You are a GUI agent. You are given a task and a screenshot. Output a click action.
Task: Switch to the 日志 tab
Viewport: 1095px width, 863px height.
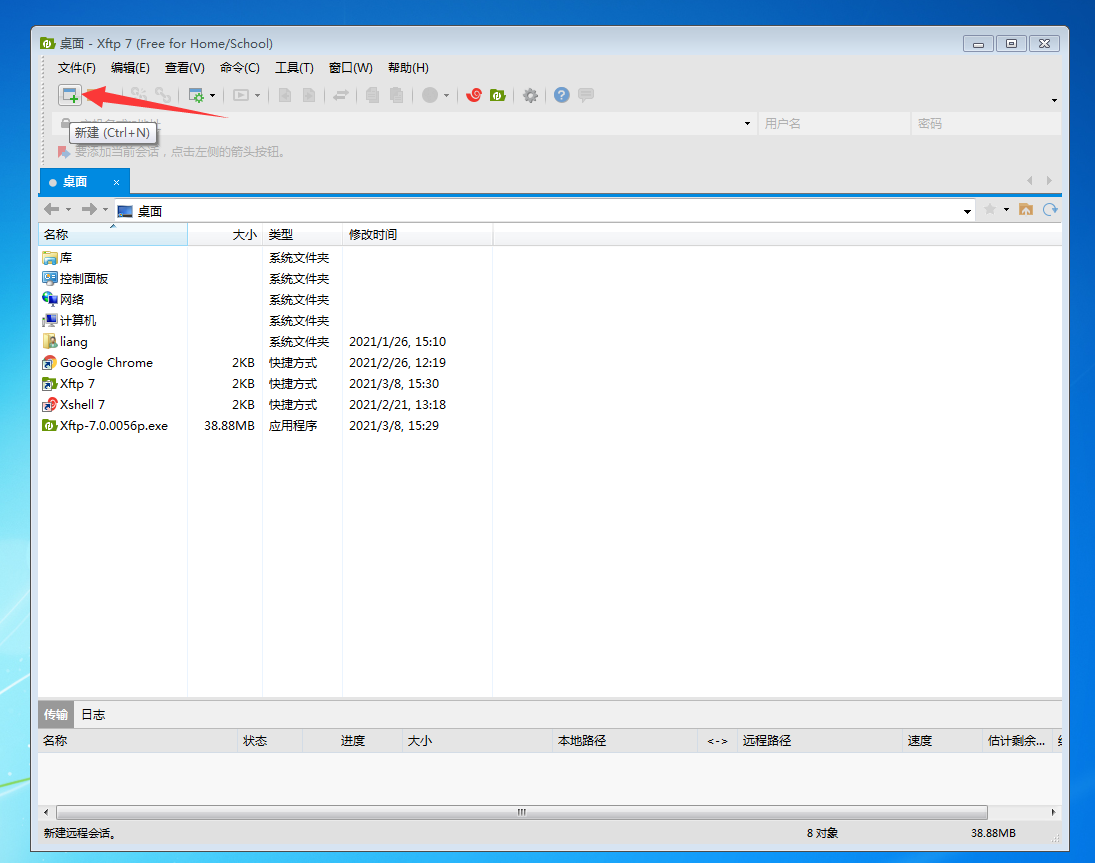click(93, 714)
